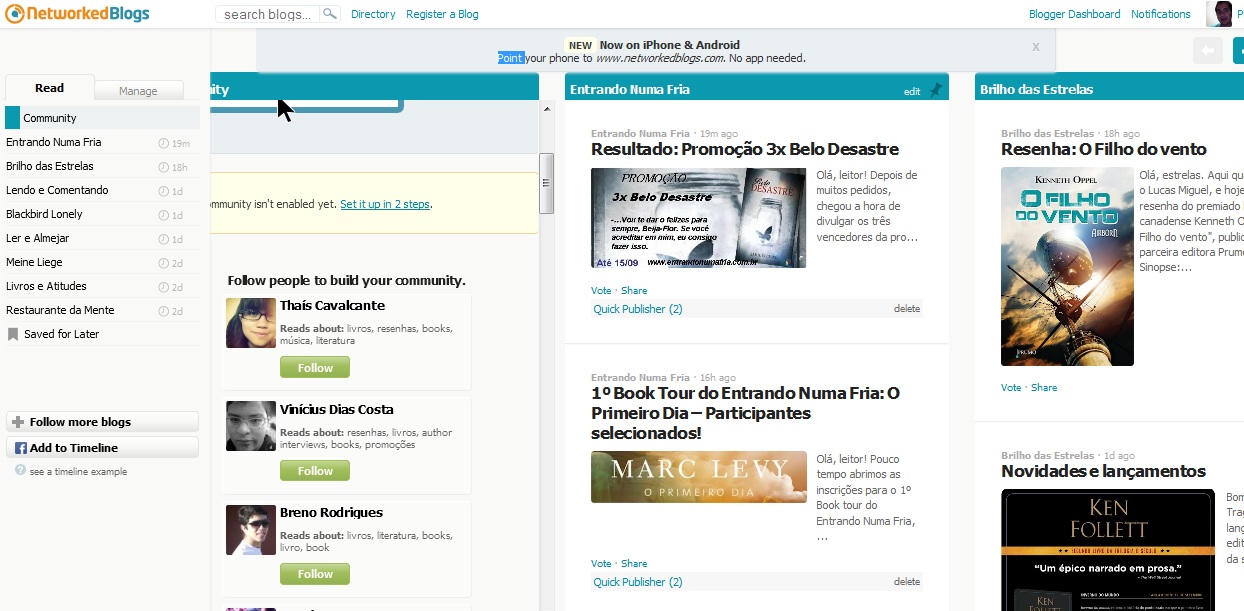Select Entrando Numa Fria in the sidebar
The height and width of the screenshot is (611, 1244).
pyautogui.click(x=102, y=142)
